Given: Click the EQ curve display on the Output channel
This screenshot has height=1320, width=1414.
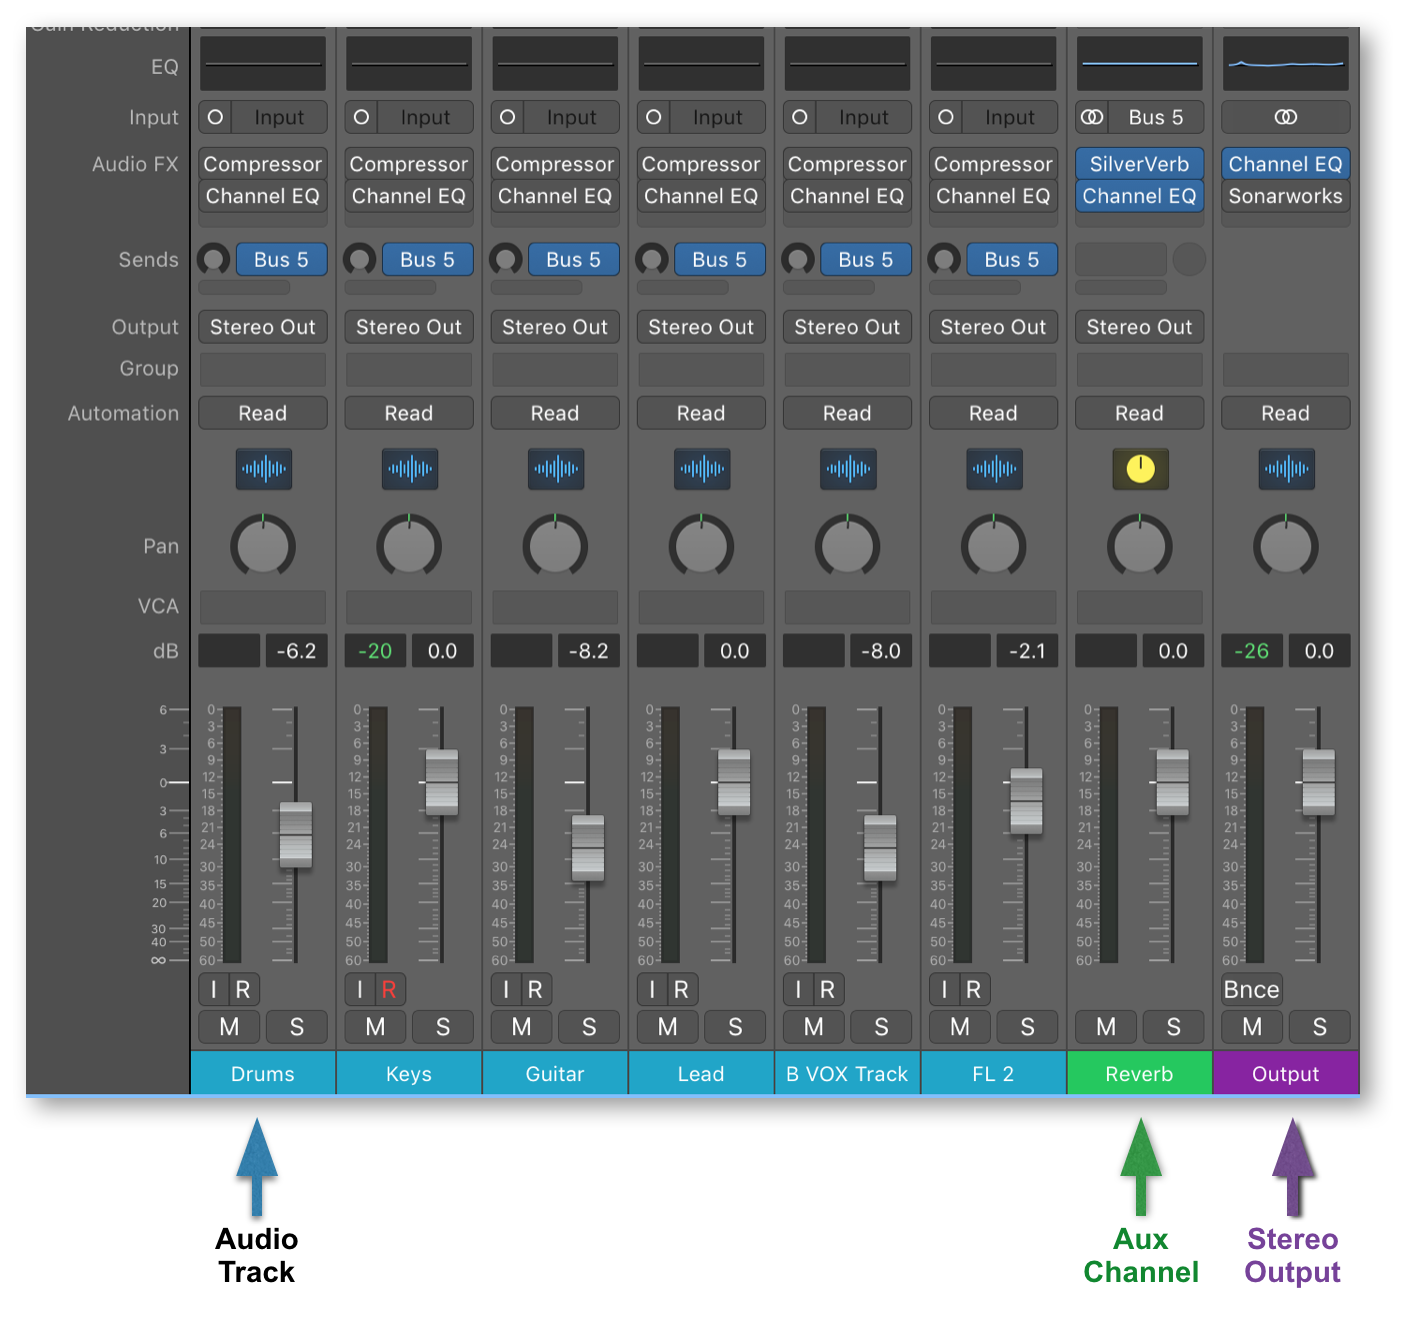Looking at the screenshot, I should coord(1285,62).
